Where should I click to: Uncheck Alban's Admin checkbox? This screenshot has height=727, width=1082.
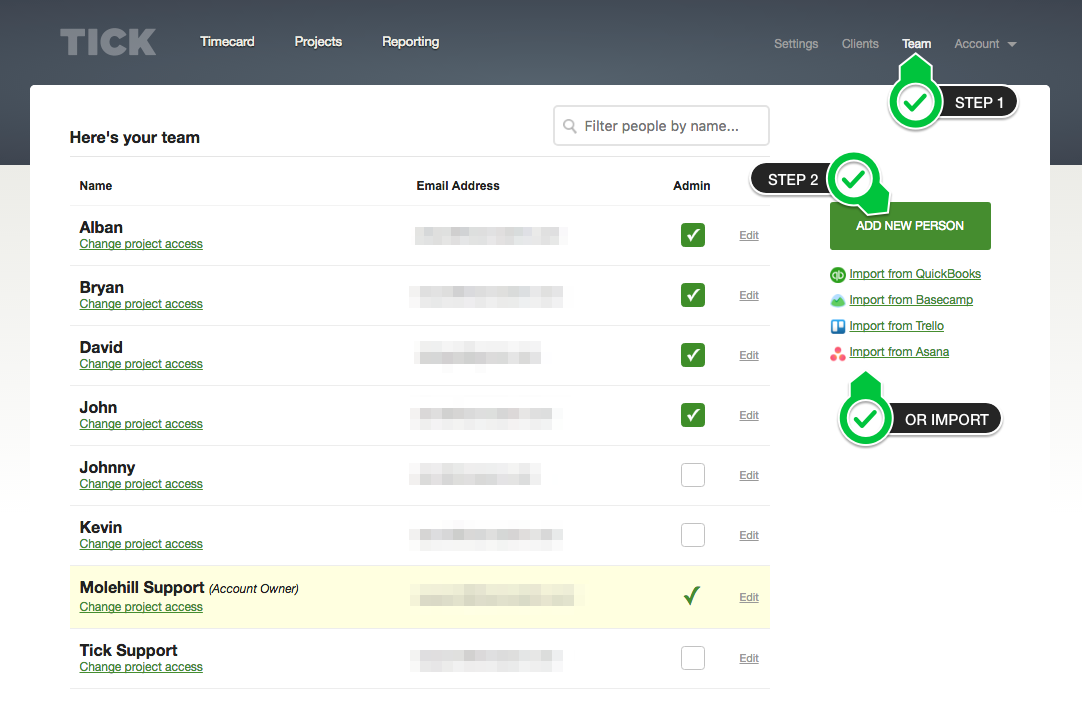click(x=693, y=235)
